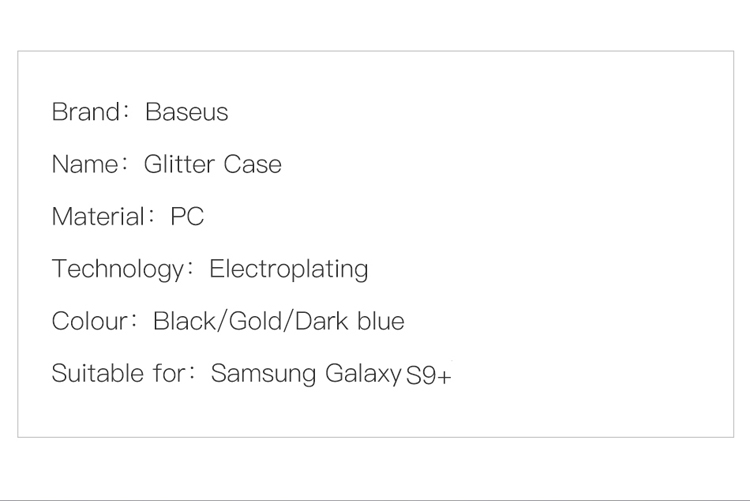Screen dimensions: 750x501
Task: Click the Samsung text
Action: click(x=264, y=374)
